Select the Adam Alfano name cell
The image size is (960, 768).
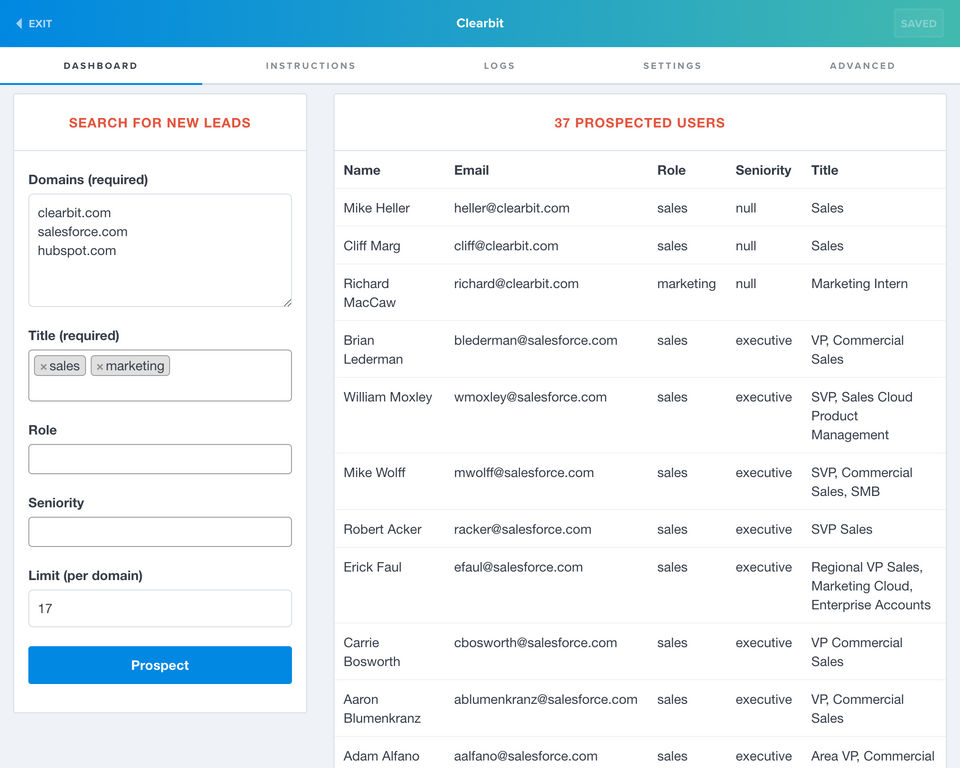coord(381,756)
